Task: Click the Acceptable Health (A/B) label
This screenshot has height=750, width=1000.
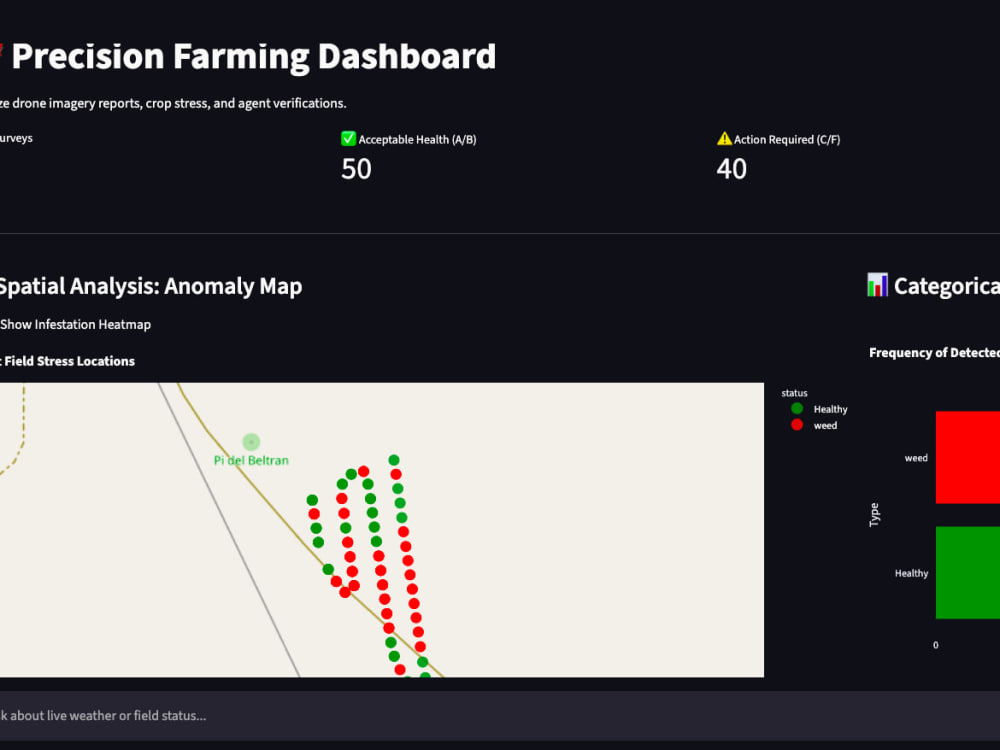Action: 417,140
